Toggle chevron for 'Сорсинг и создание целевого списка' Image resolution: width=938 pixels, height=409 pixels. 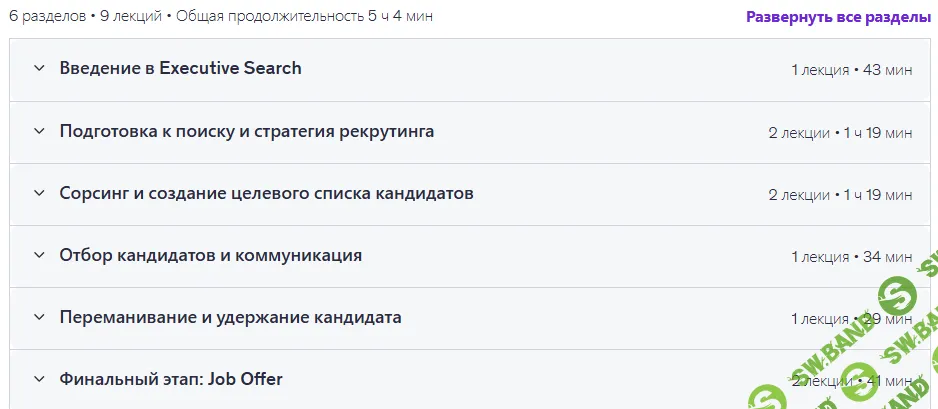pyautogui.click(x=39, y=193)
